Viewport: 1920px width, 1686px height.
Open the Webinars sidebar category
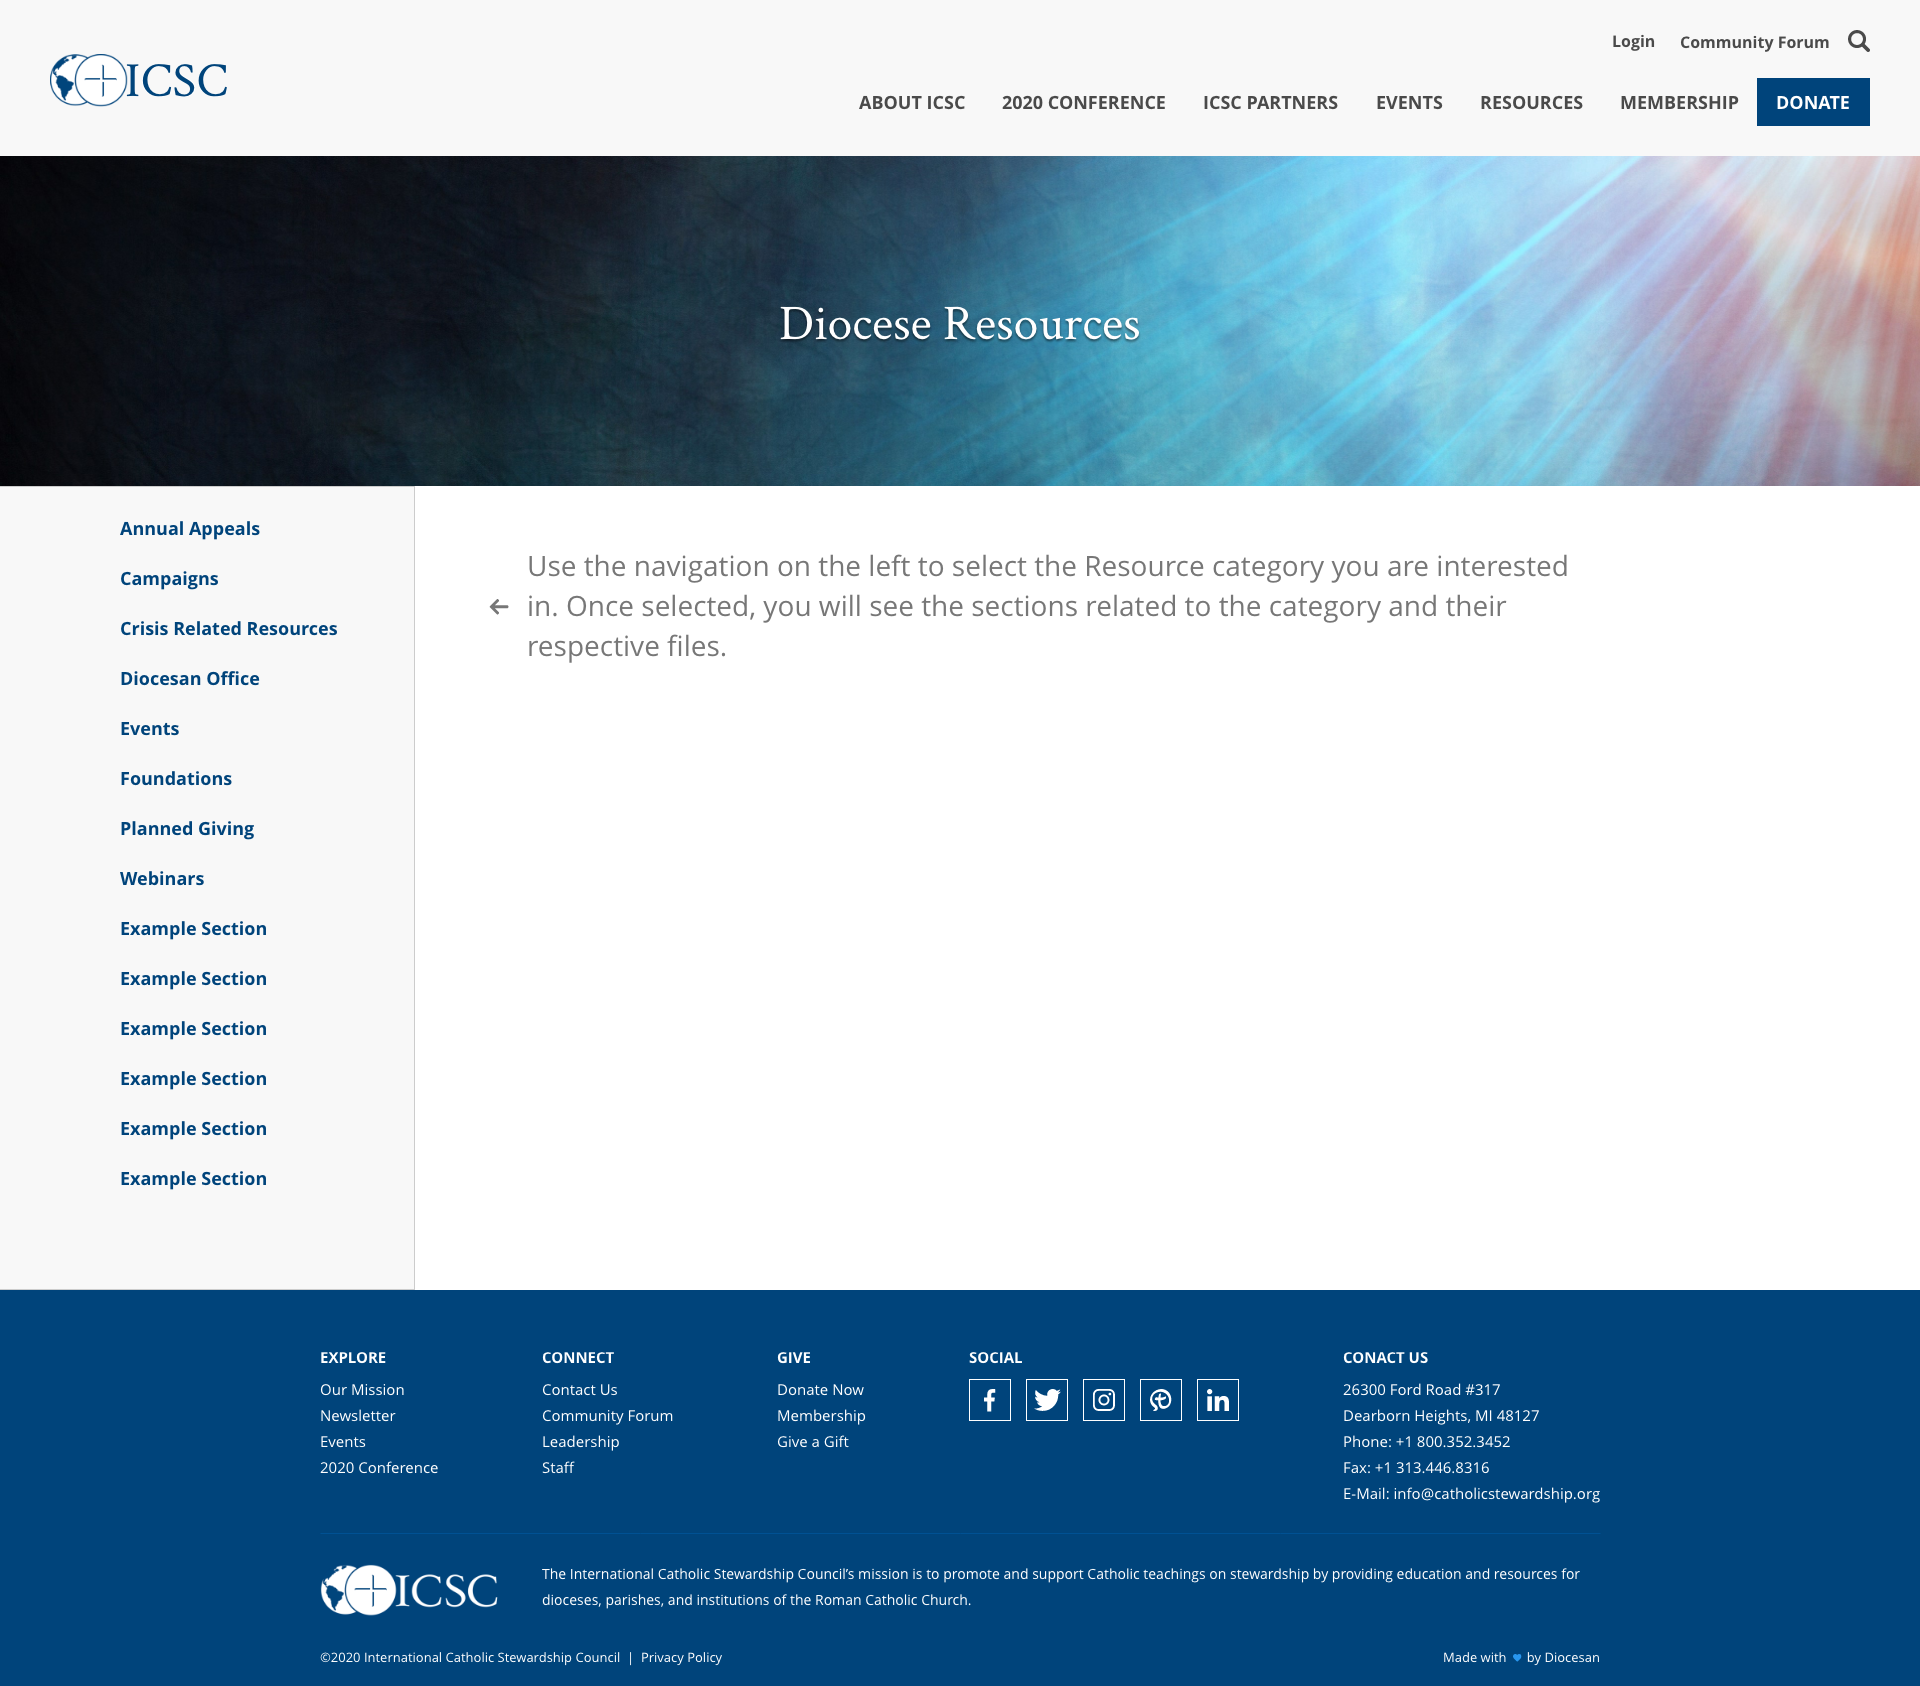(x=162, y=878)
